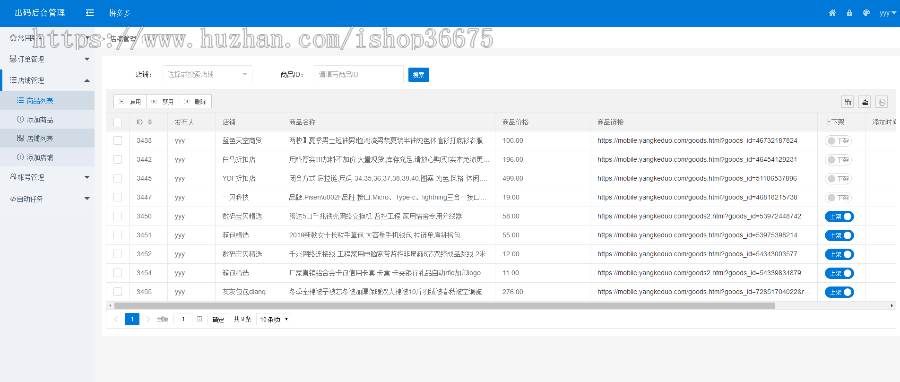Click the blue search button
The width and height of the screenshot is (900, 382).
click(418, 75)
